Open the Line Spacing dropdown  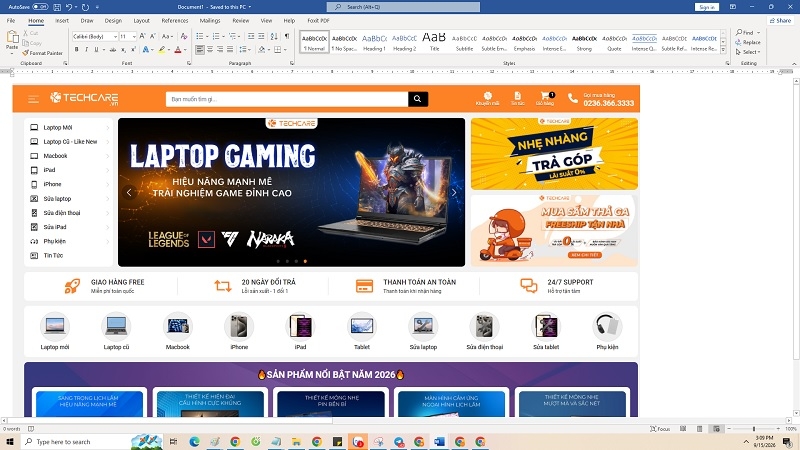(245, 49)
